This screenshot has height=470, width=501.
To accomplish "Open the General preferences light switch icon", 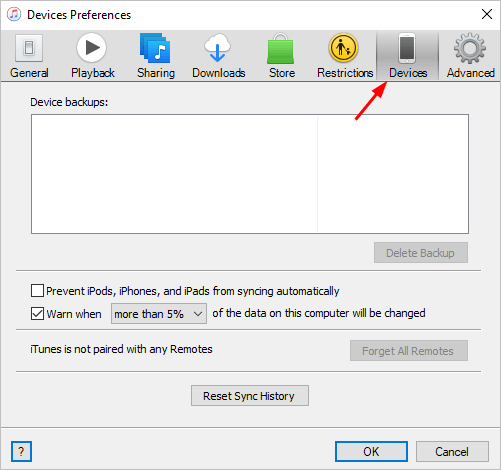I will point(29,48).
